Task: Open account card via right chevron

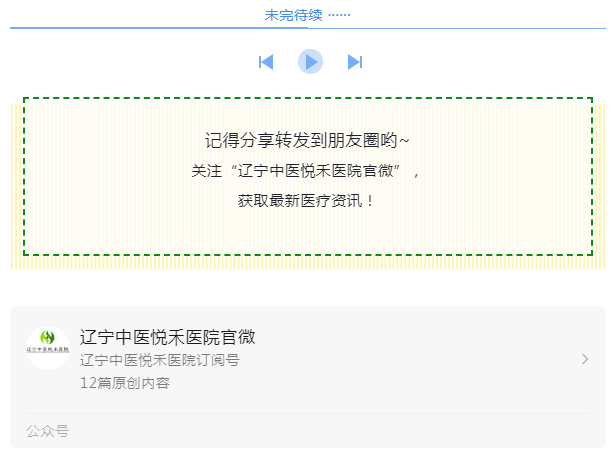Action: (x=585, y=359)
